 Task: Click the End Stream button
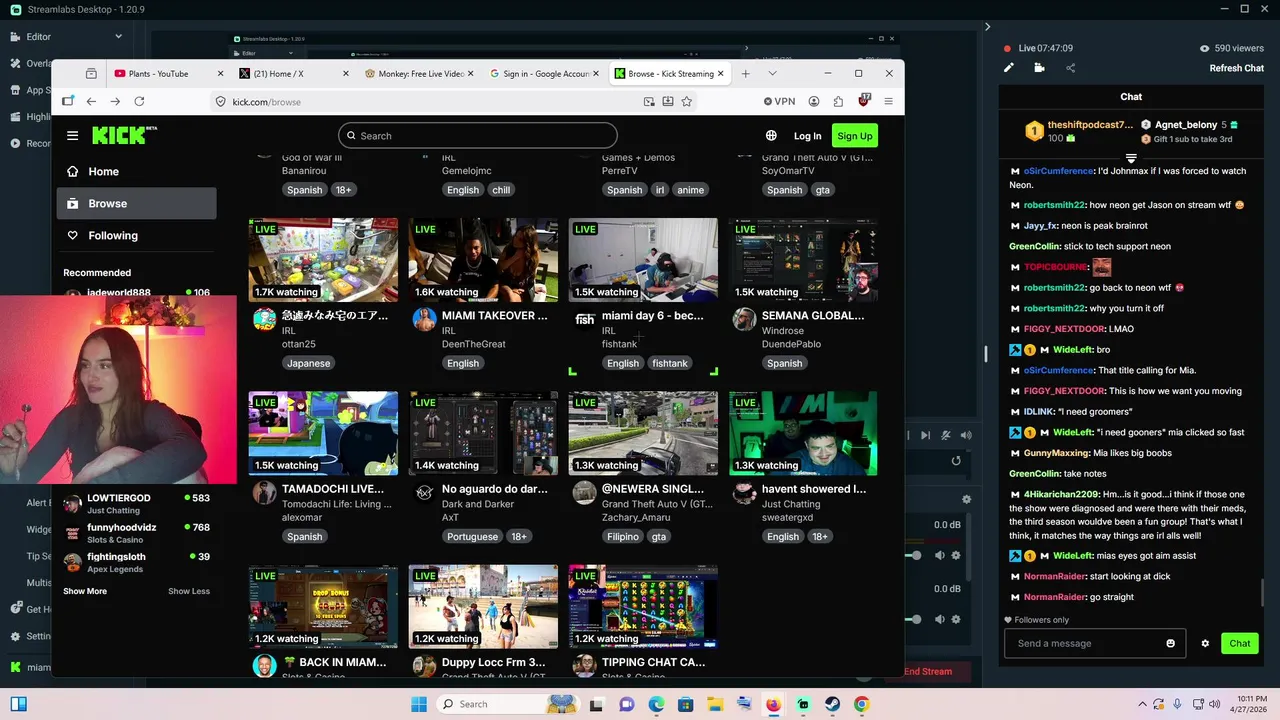point(928,671)
